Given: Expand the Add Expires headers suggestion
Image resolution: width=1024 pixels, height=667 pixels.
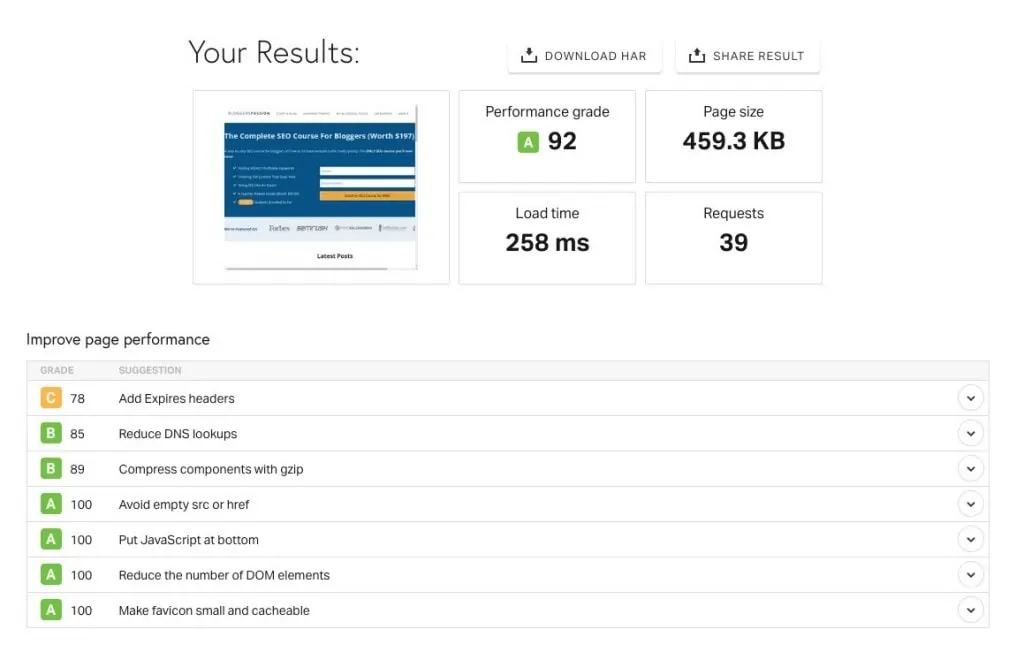Looking at the screenshot, I should click(970, 398).
